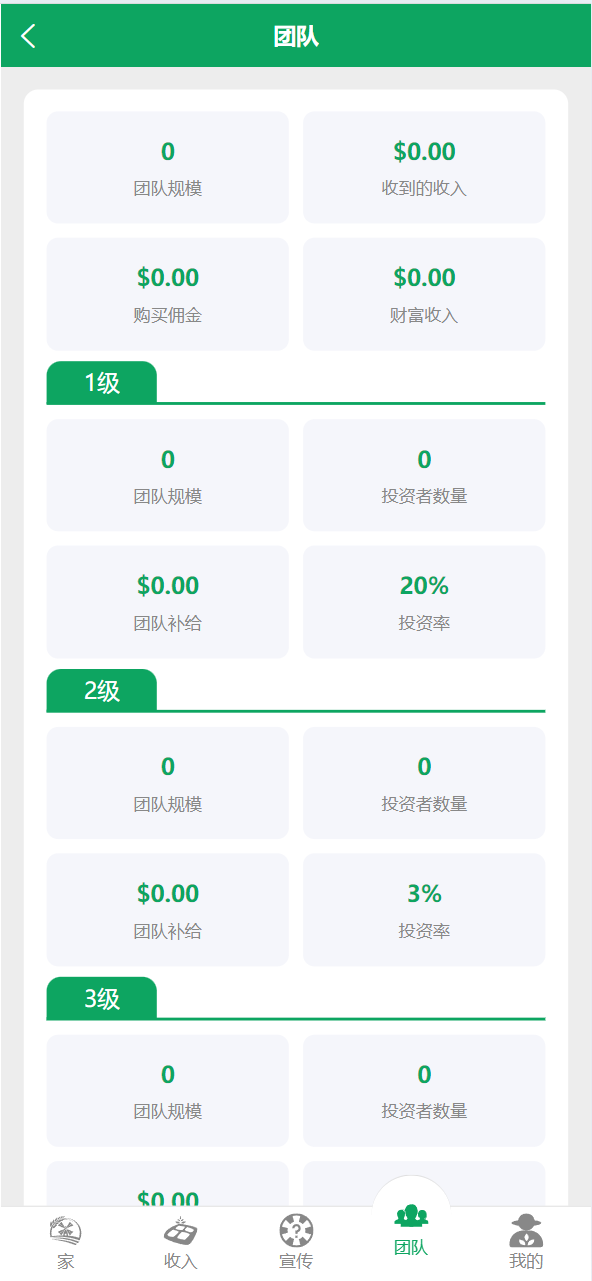592x1281 pixels.
Task: Open the 收入 income tab icon
Action: (x=181, y=1230)
